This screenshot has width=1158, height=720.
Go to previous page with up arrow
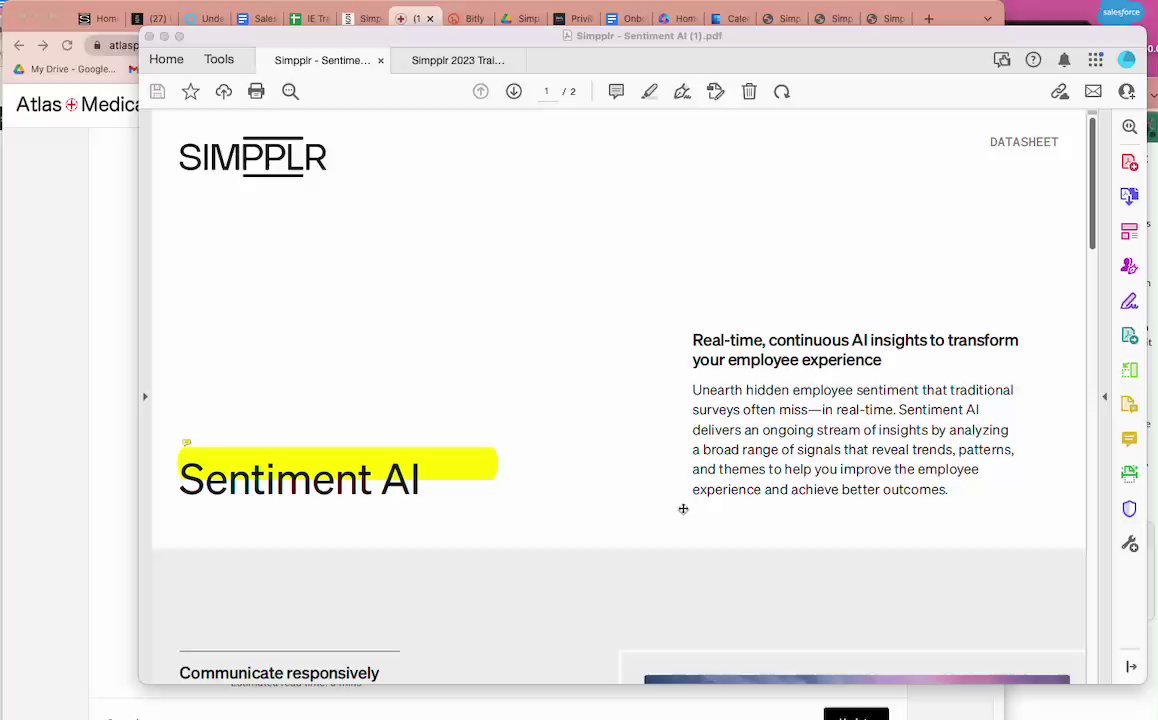[x=481, y=92]
